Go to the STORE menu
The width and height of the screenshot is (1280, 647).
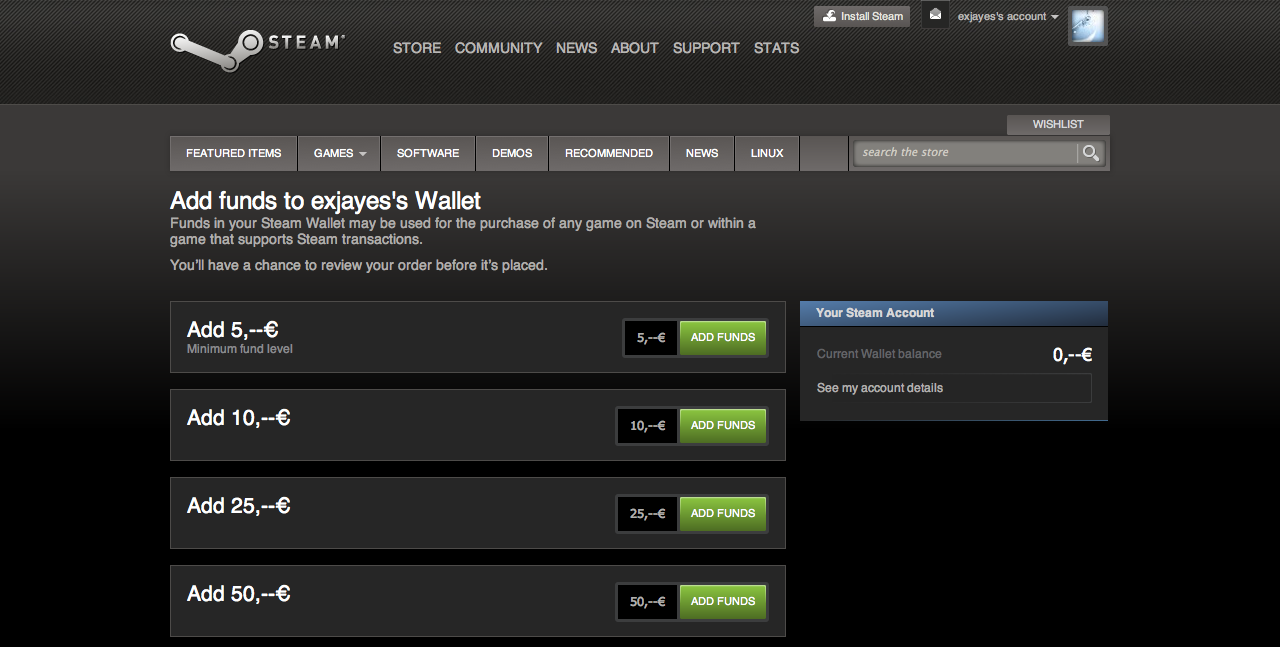tap(417, 48)
